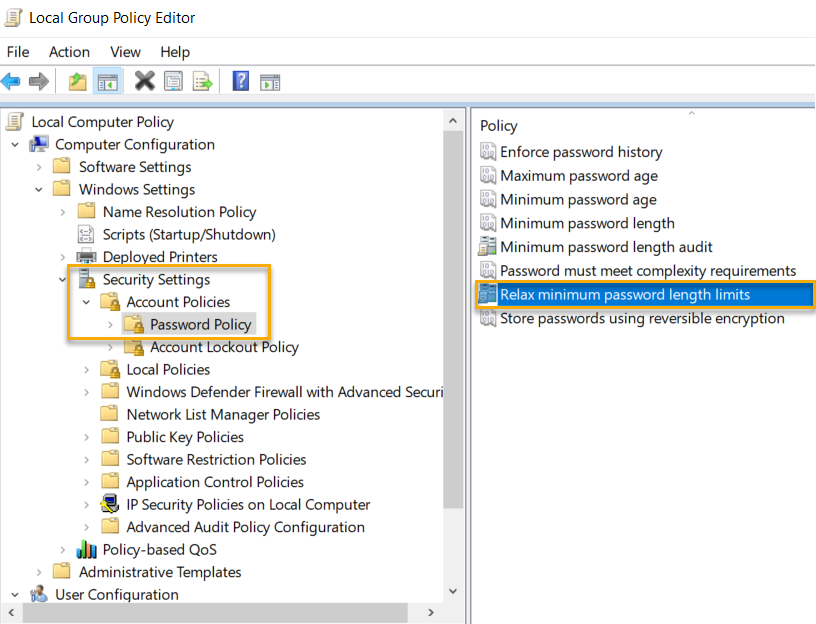Open the Action menu

[69, 52]
